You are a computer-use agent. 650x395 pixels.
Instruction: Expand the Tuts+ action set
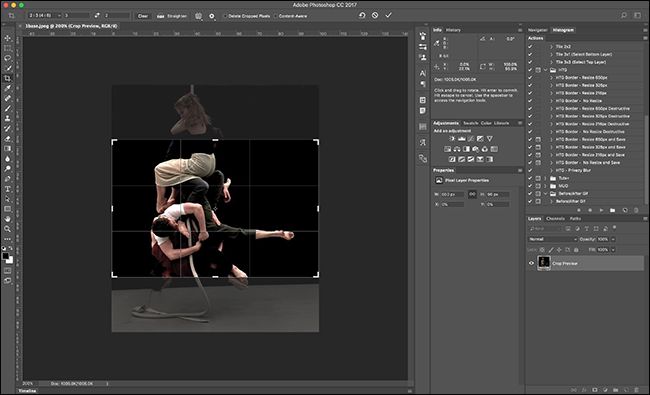point(546,178)
